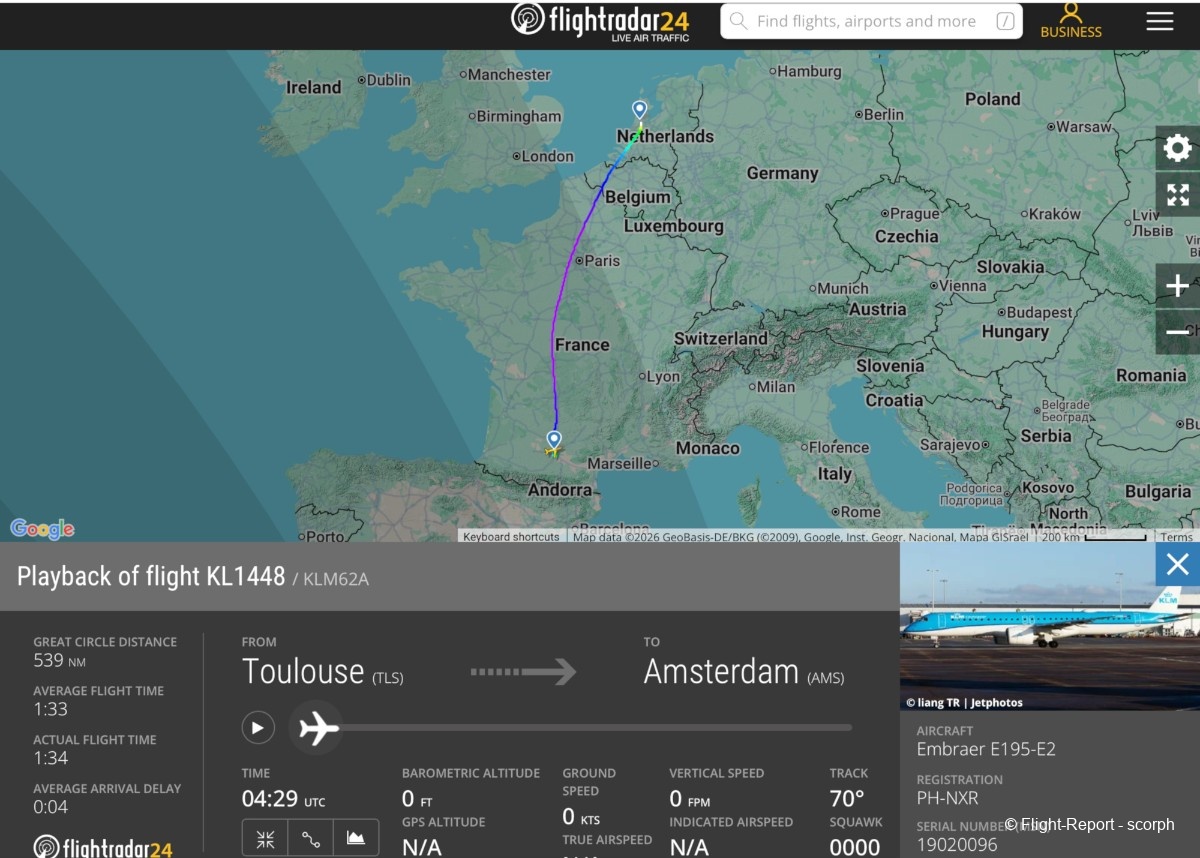Toggle center-on-aircraft map button
The width and height of the screenshot is (1200, 858).
(265, 838)
